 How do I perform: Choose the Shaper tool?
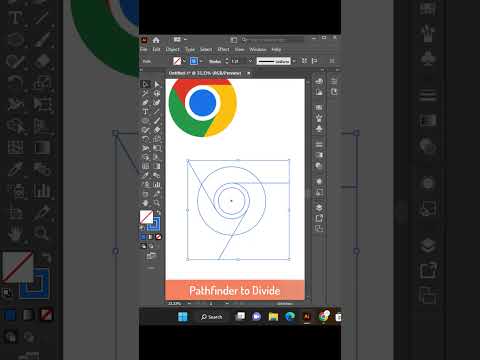pyautogui.click(x=146, y=130)
